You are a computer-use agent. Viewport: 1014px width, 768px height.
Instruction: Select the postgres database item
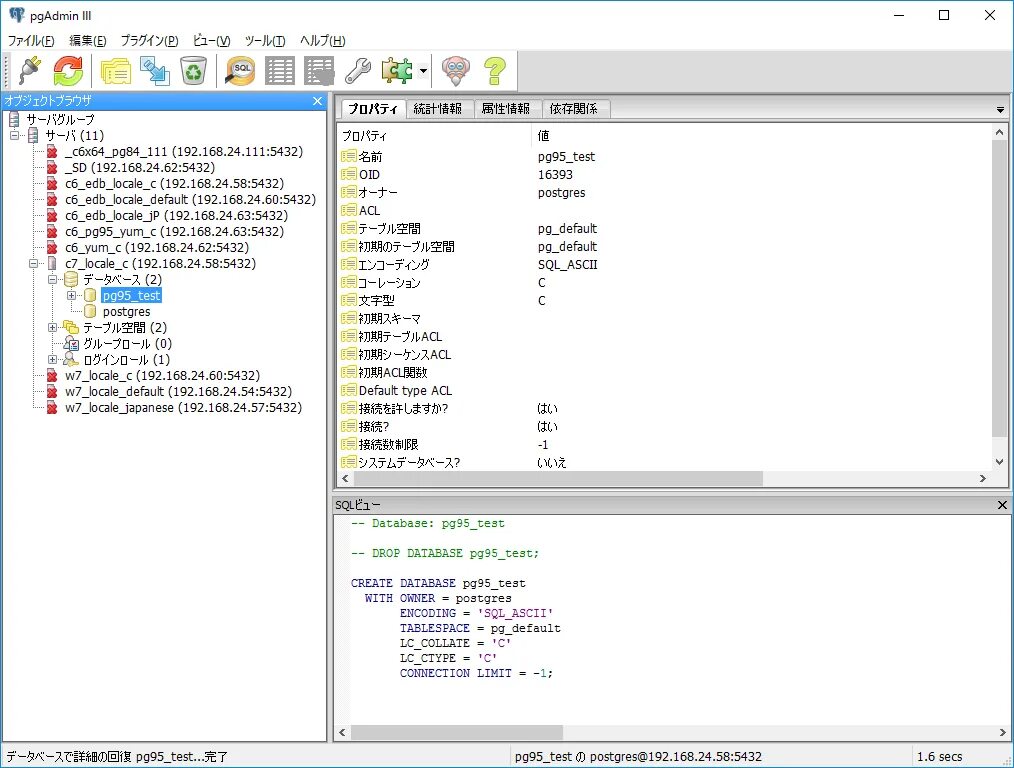coord(127,312)
